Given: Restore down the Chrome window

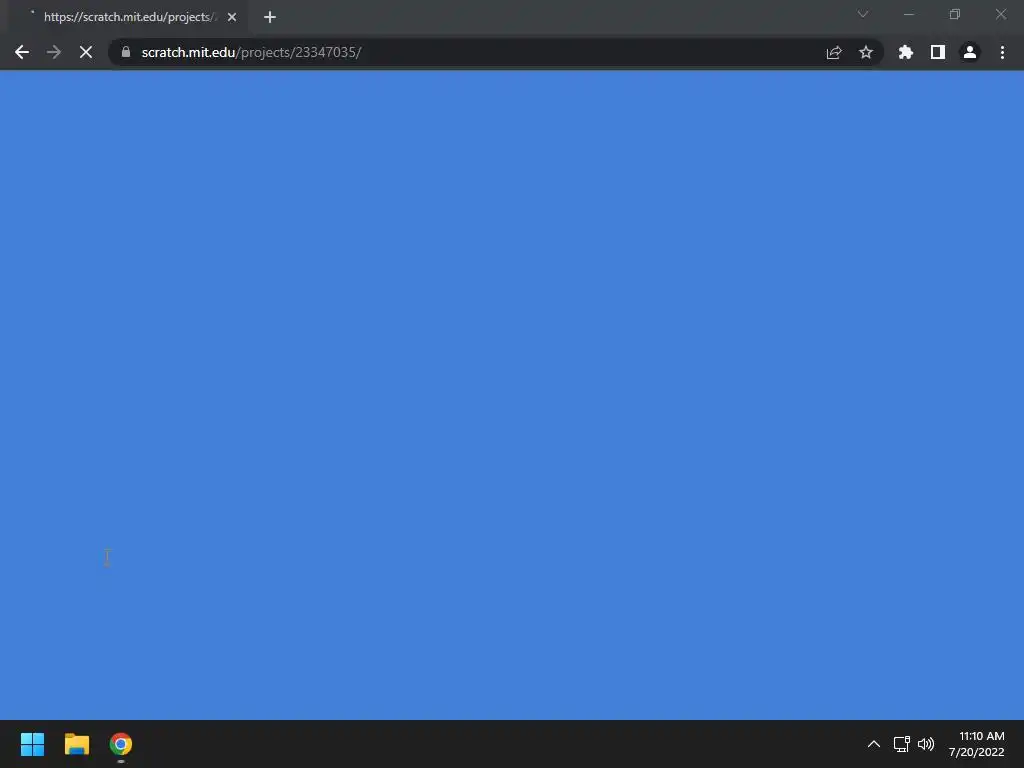Looking at the screenshot, I should point(955,14).
